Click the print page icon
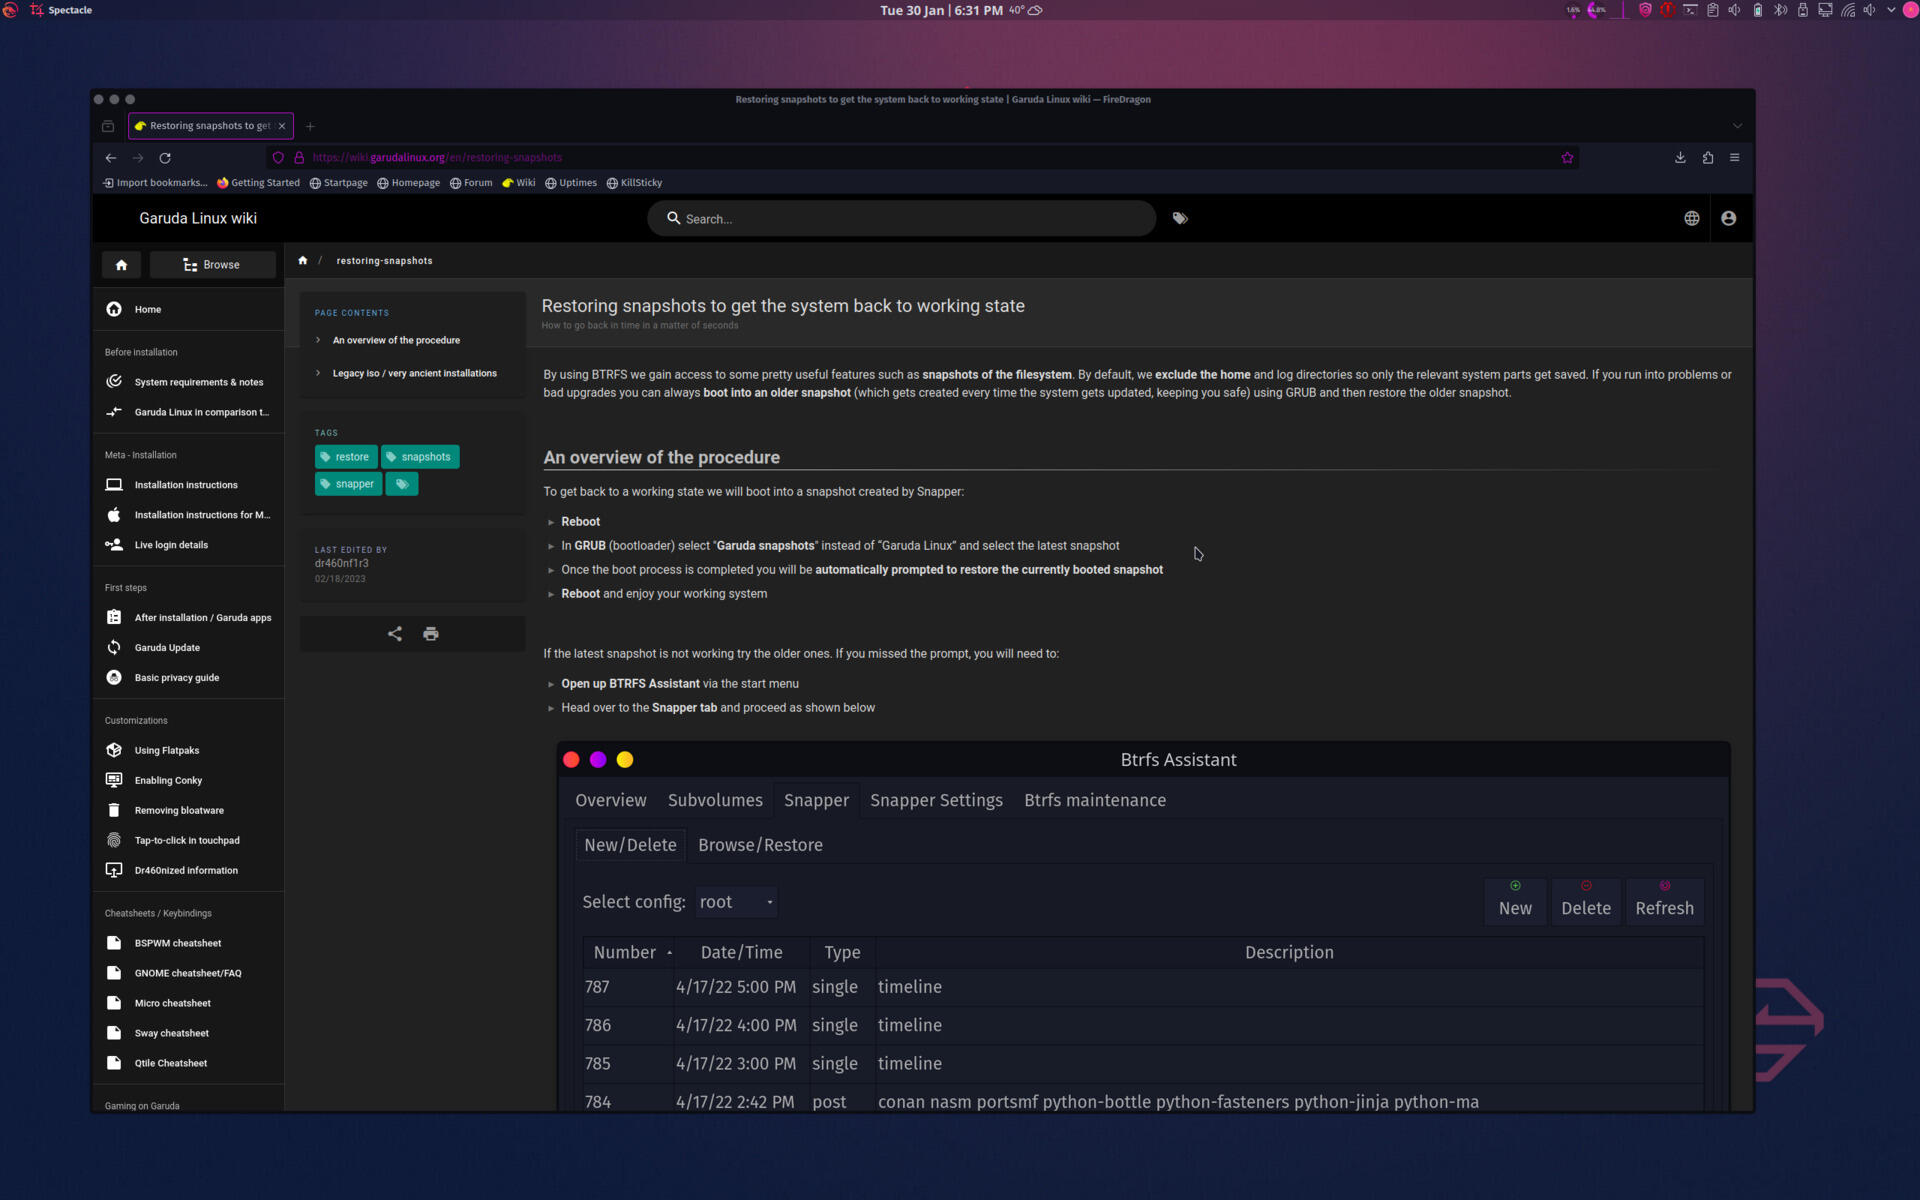 431,634
